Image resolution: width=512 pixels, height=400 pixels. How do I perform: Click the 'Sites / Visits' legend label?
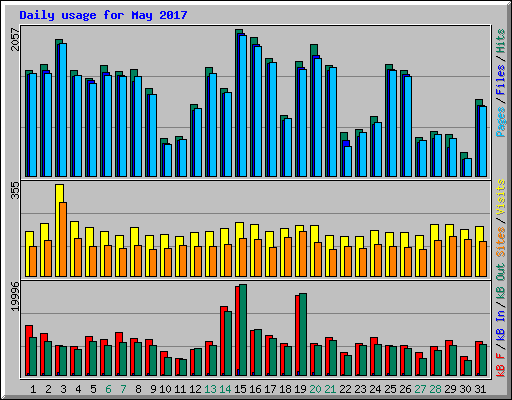[501, 218]
